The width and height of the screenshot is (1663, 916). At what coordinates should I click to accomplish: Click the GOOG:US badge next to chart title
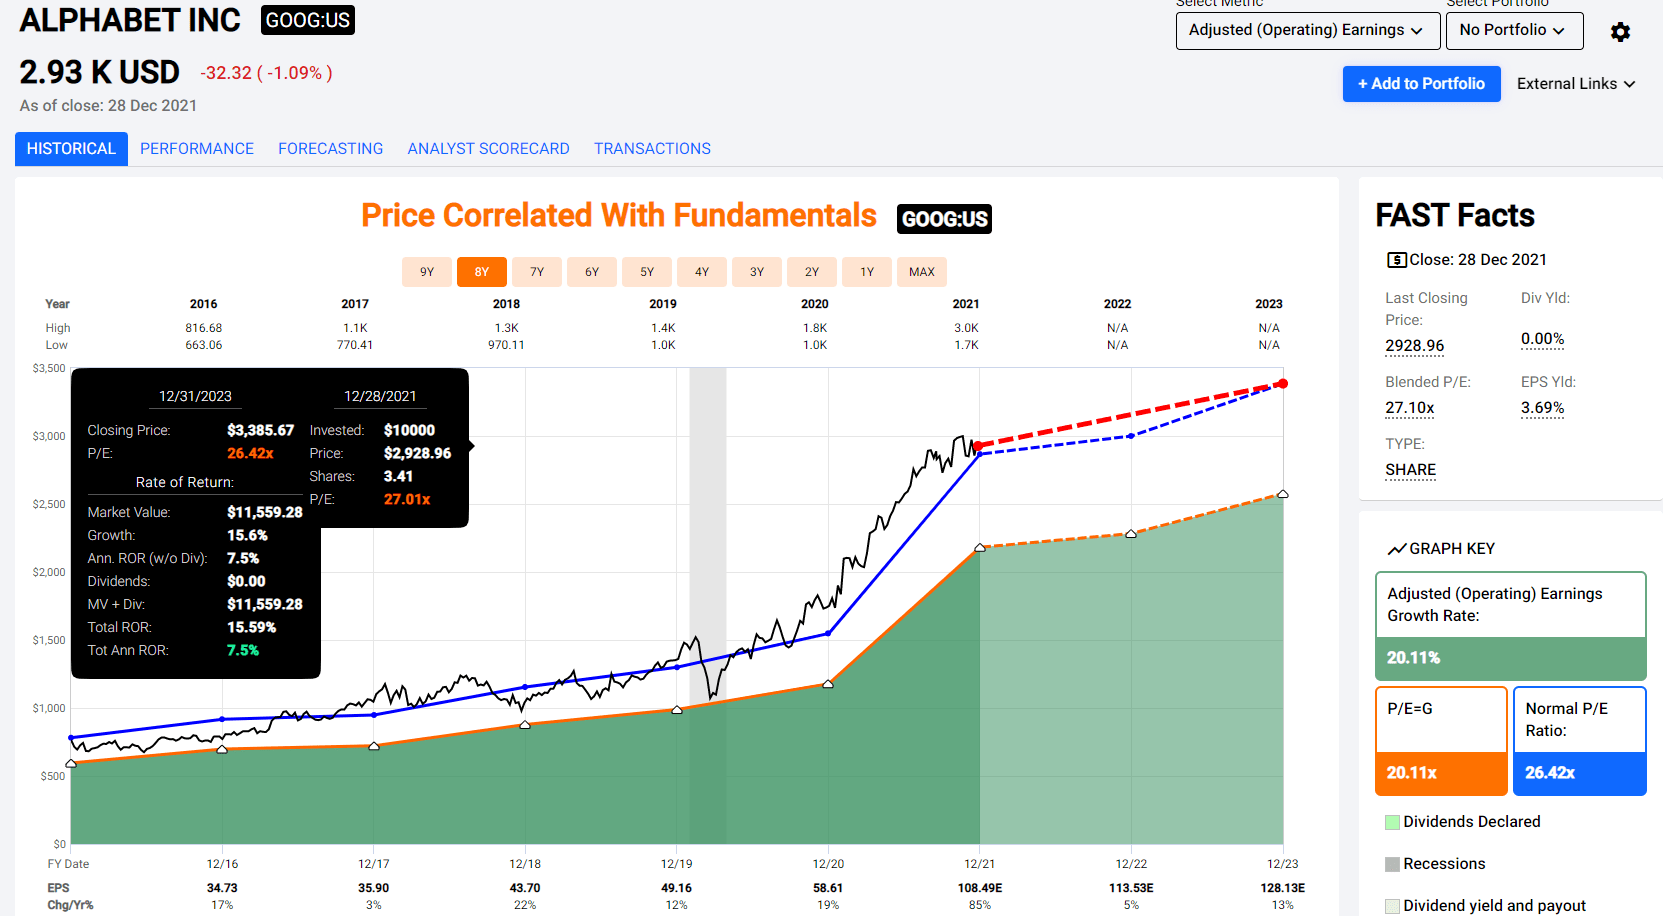(x=944, y=219)
